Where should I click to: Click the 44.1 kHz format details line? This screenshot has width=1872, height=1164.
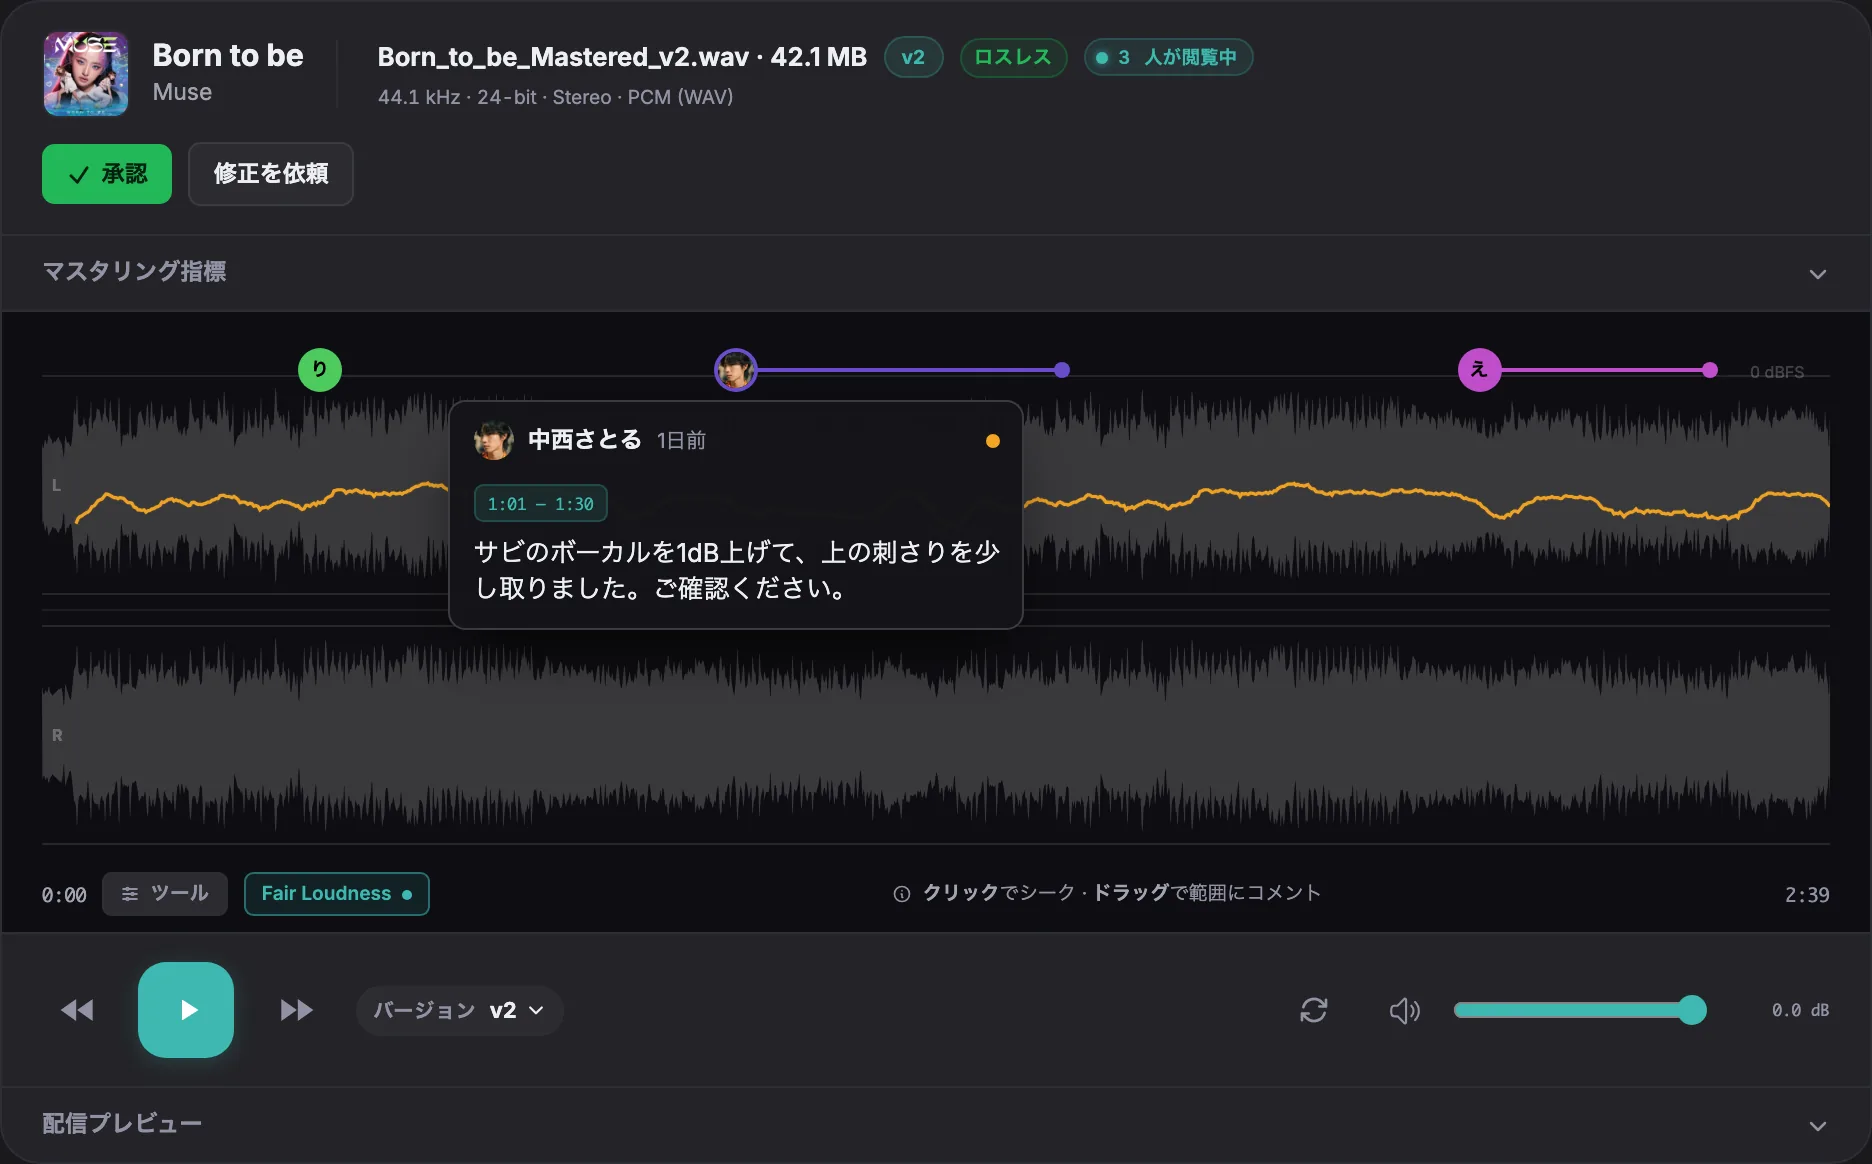(556, 97)
